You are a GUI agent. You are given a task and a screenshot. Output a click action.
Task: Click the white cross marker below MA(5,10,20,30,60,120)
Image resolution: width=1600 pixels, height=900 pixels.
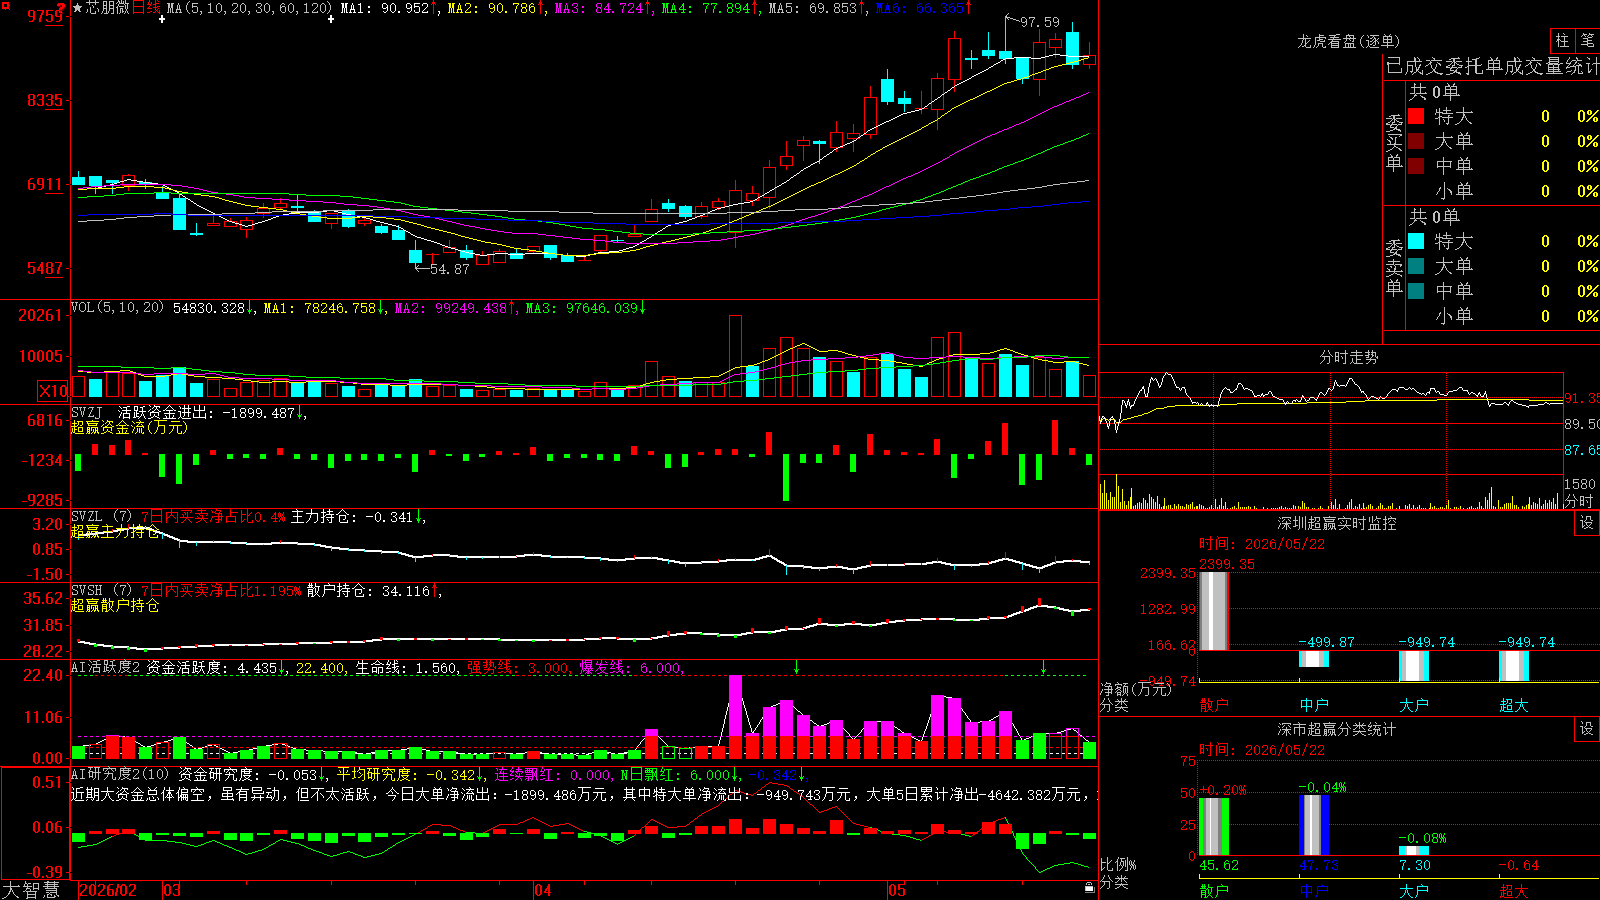pos(331,19)
